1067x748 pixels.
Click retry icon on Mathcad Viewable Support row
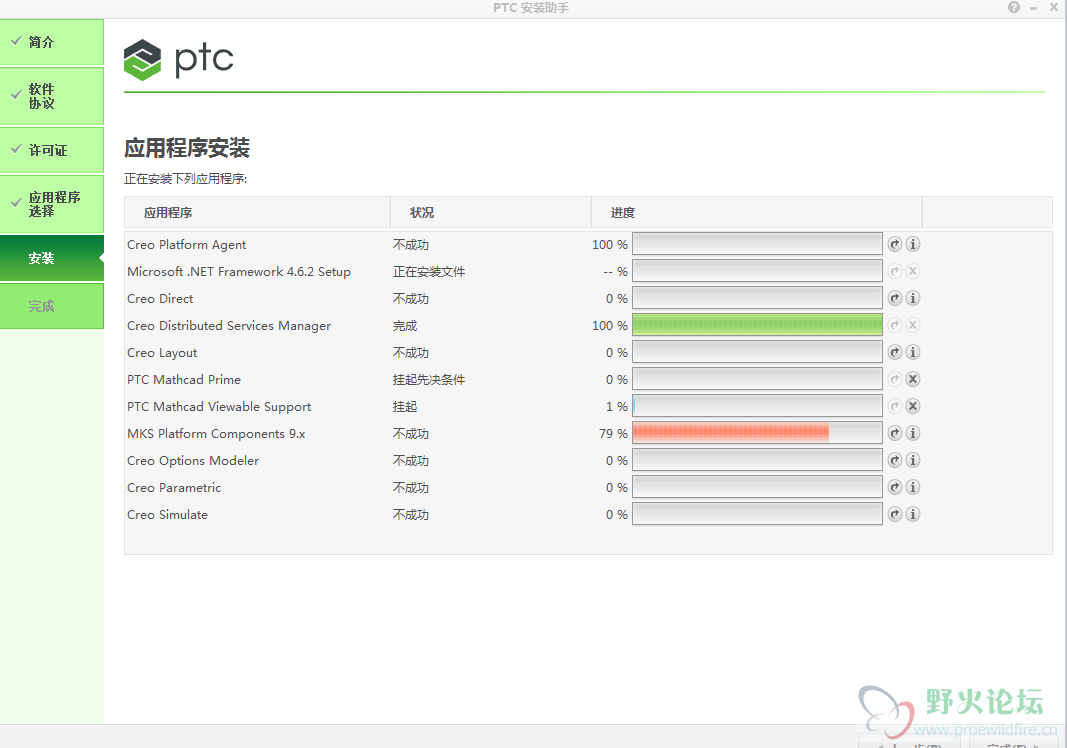pos(895,406)
